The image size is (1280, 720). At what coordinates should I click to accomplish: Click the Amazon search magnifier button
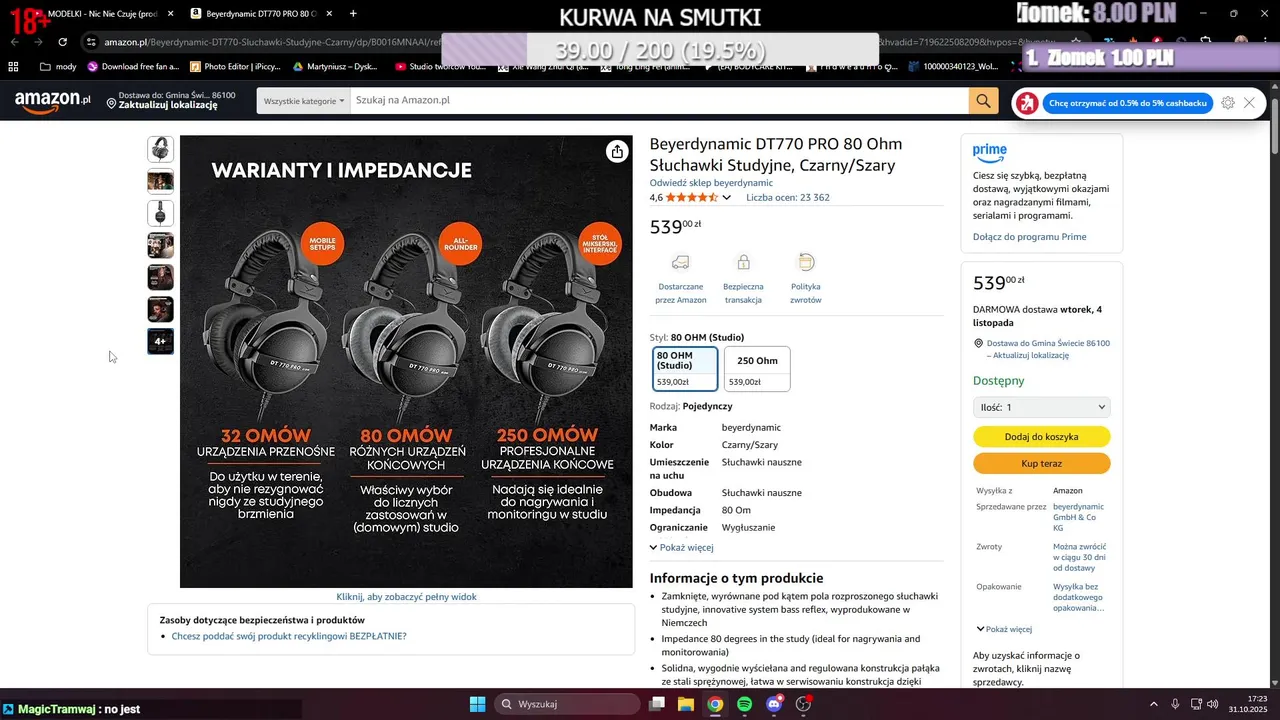(983, 101)
